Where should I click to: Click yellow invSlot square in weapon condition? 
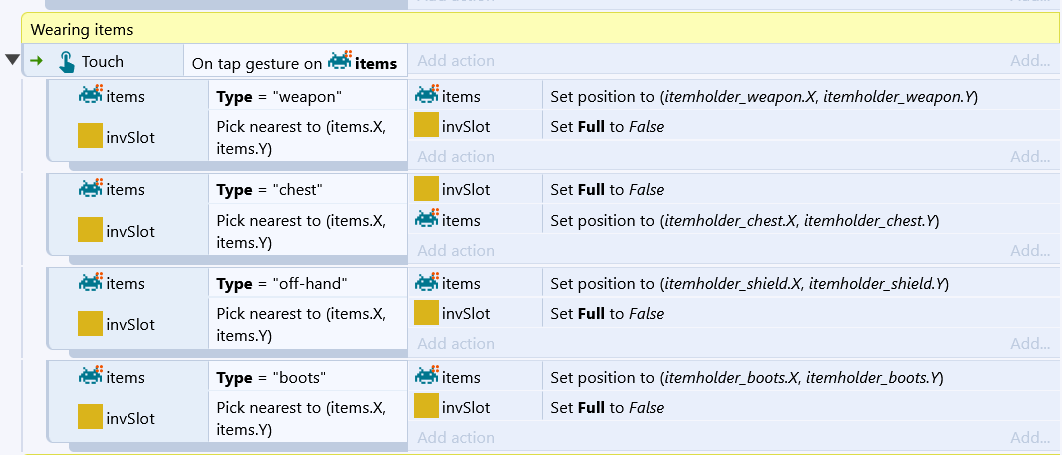pos(90,135)
